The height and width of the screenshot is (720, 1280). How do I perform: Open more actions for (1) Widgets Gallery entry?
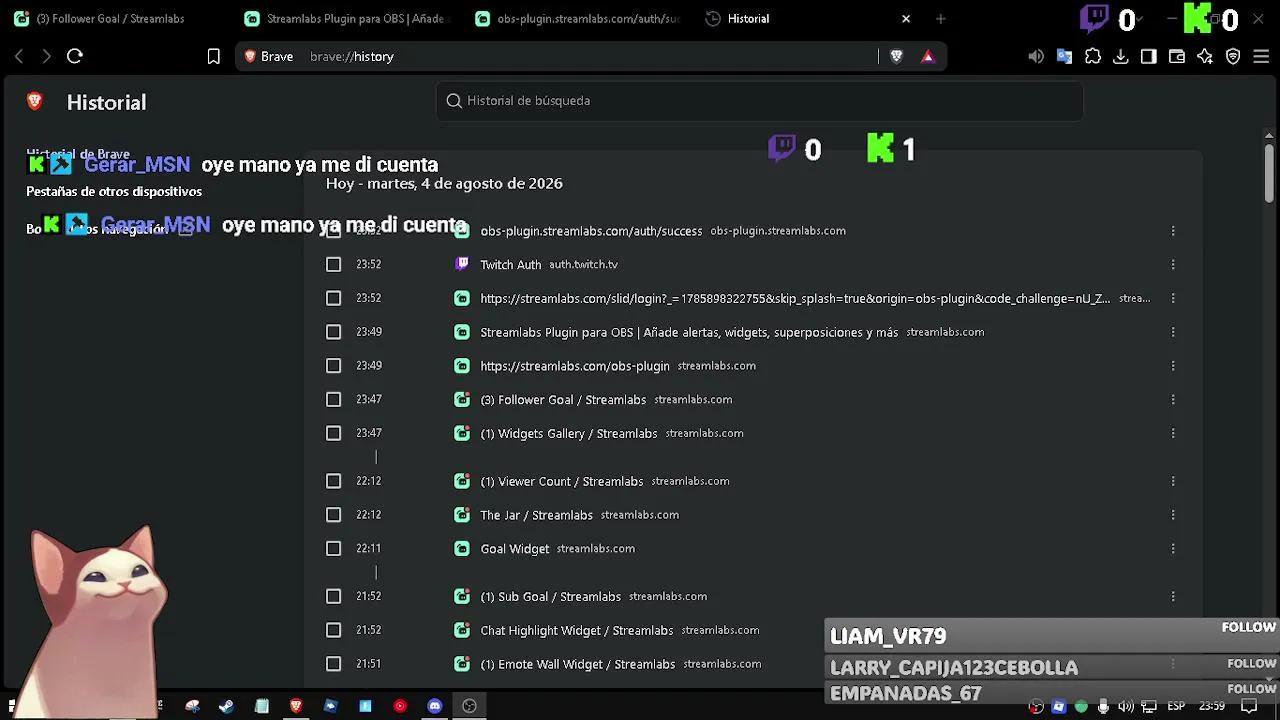click(1173, 433)
